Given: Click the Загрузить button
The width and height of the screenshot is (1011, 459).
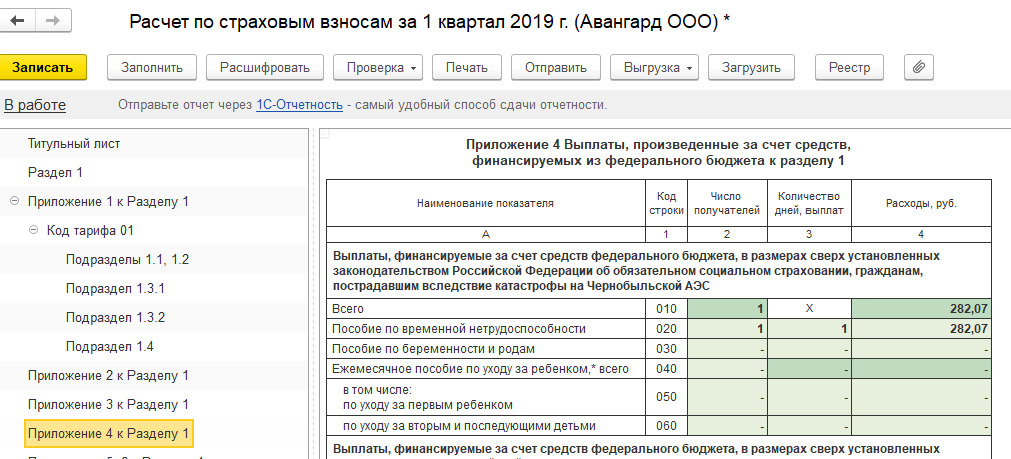Looking at the screenshot, I should [x=751, y=68].
